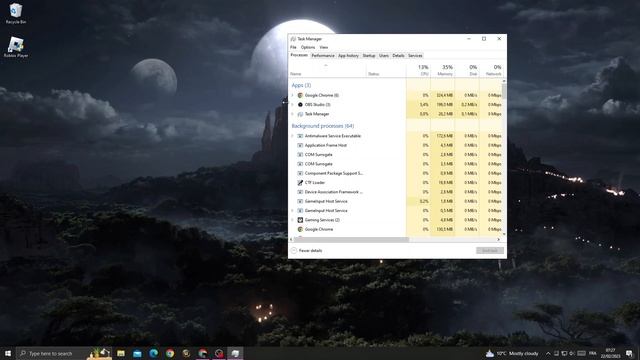The height and width of the screenshot is (360, 640).
Task: Sort by the Status column header
Action: pyautogui.click(x=386, y=70)
